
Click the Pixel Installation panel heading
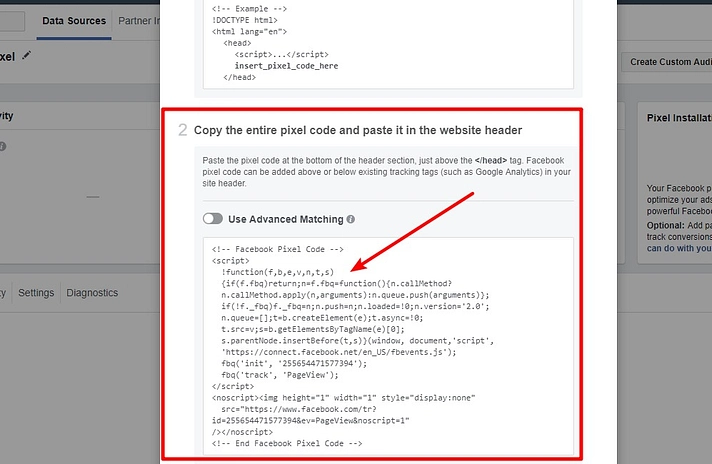point(679,118)
